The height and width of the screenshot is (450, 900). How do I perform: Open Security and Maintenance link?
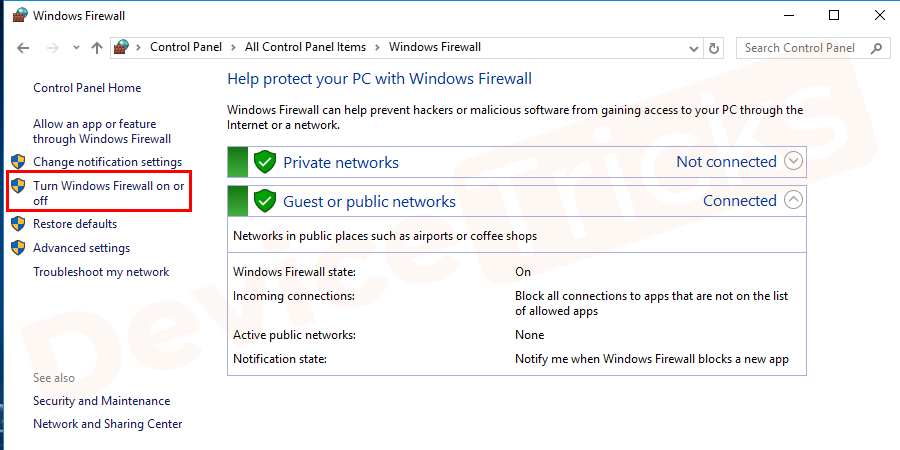click(x=102, y=401)
